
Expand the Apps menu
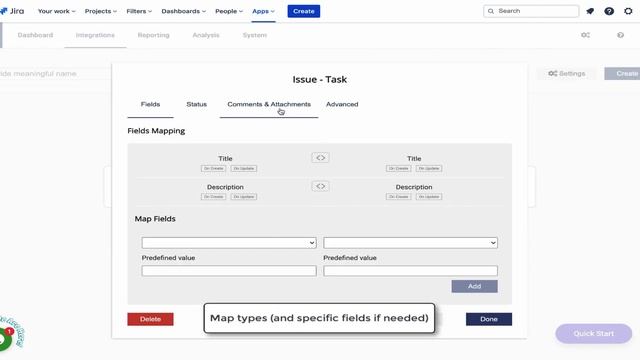(263, 11)
